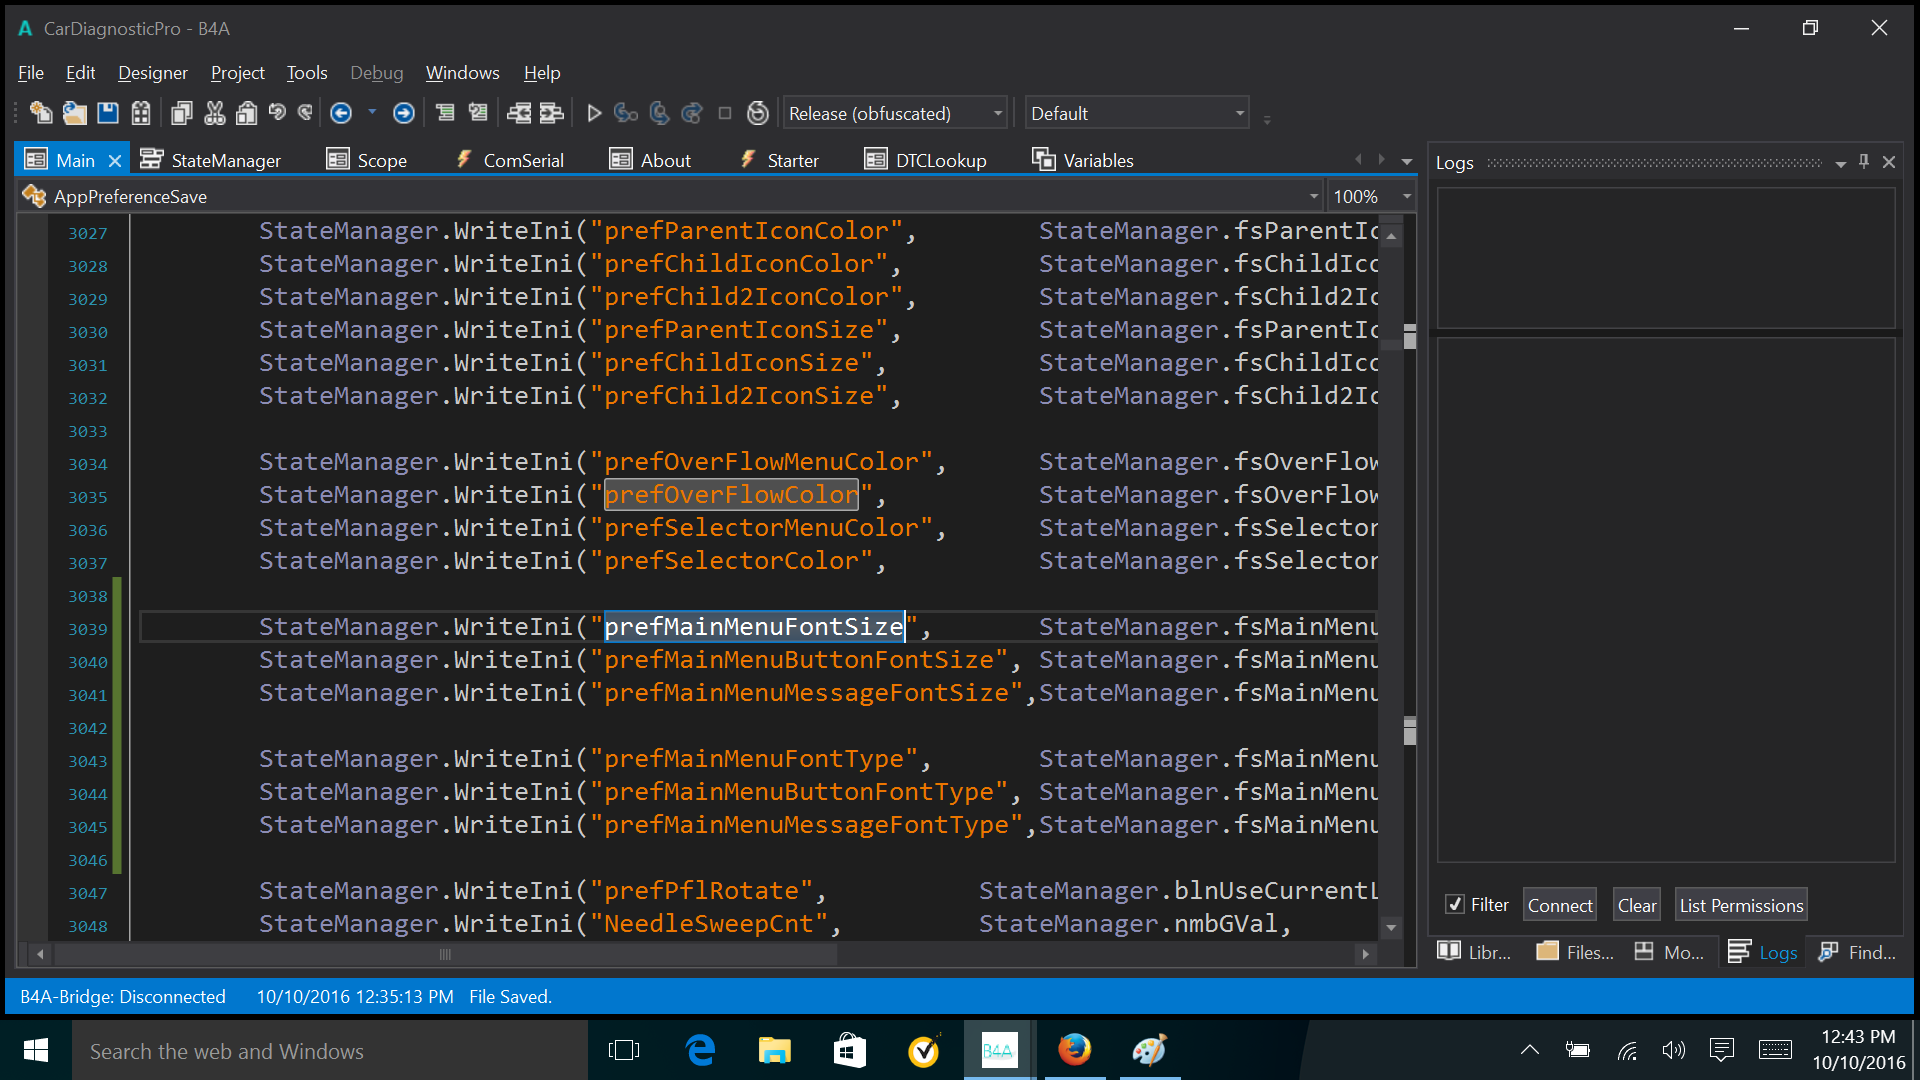Screen dimensions: 1920x1080
Task: Click the Save file toolbar icon
Action: click(x=108, y=113)
